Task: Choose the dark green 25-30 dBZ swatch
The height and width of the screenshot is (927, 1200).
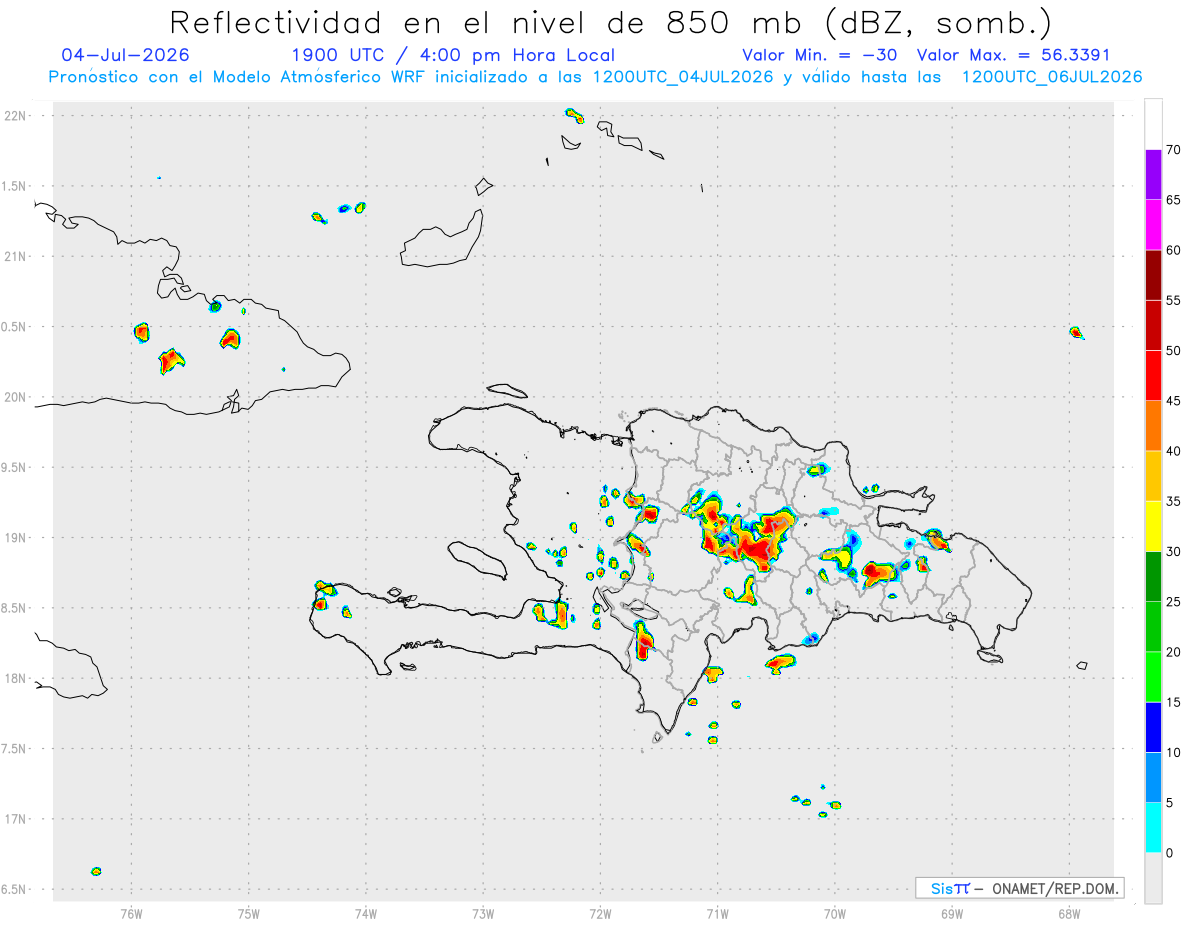Action: [1153, 576]
